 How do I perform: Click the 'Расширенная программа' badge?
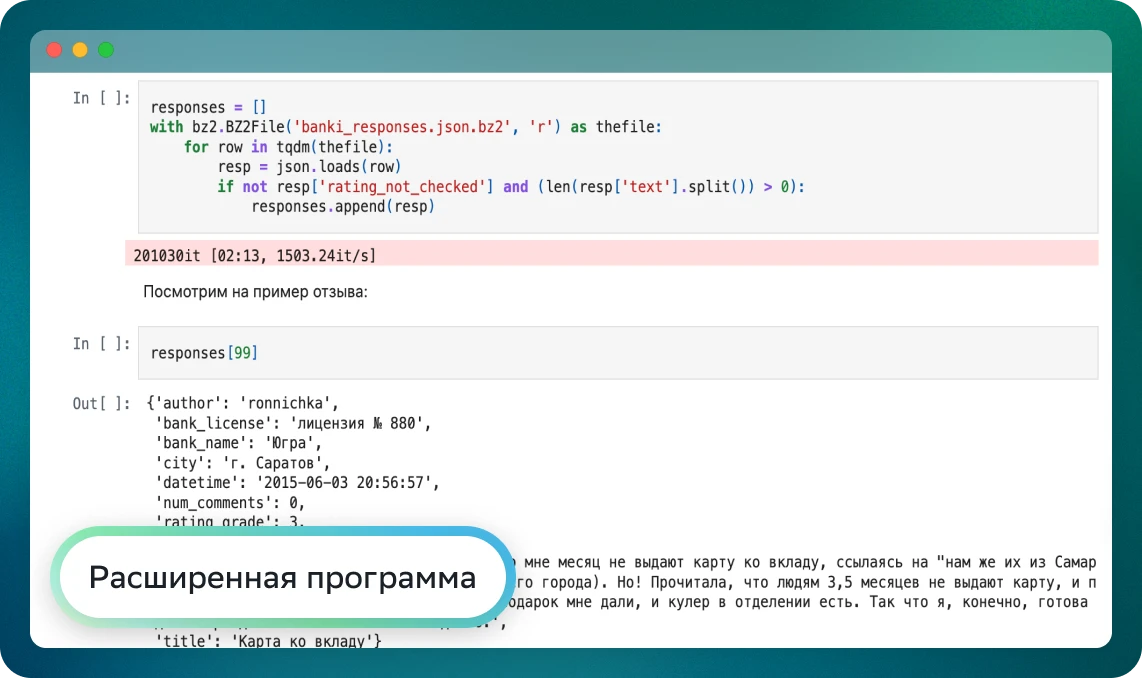[x=282, y=578]
